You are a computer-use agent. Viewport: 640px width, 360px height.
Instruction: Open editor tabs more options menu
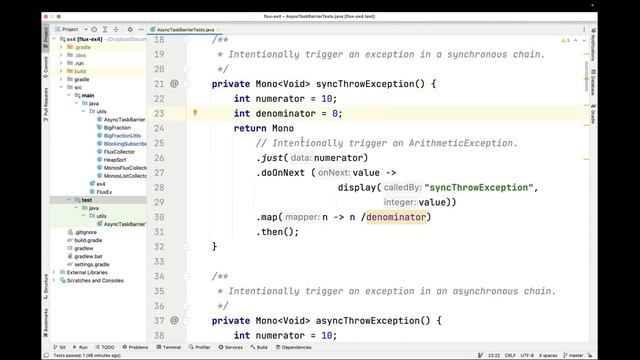click(x=584, y=29)
